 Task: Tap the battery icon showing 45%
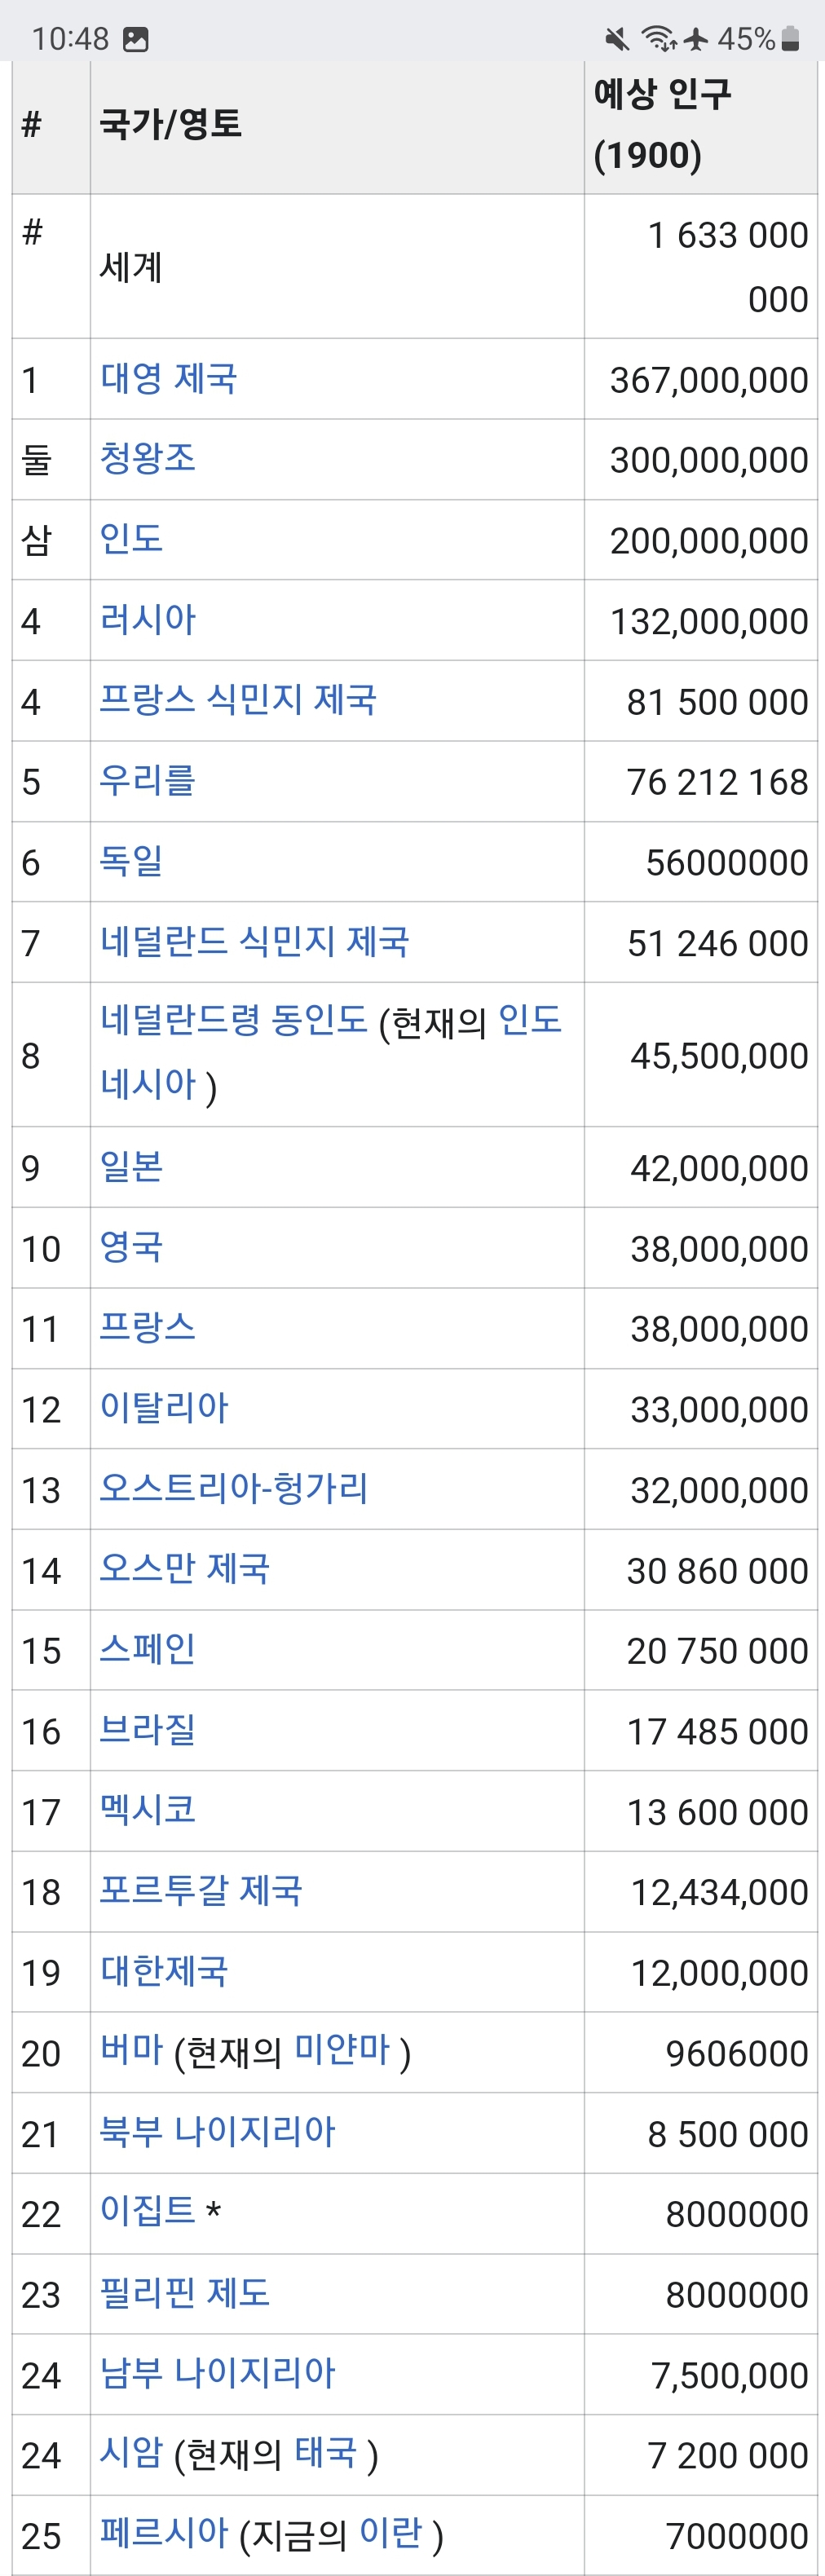[790, 39]
